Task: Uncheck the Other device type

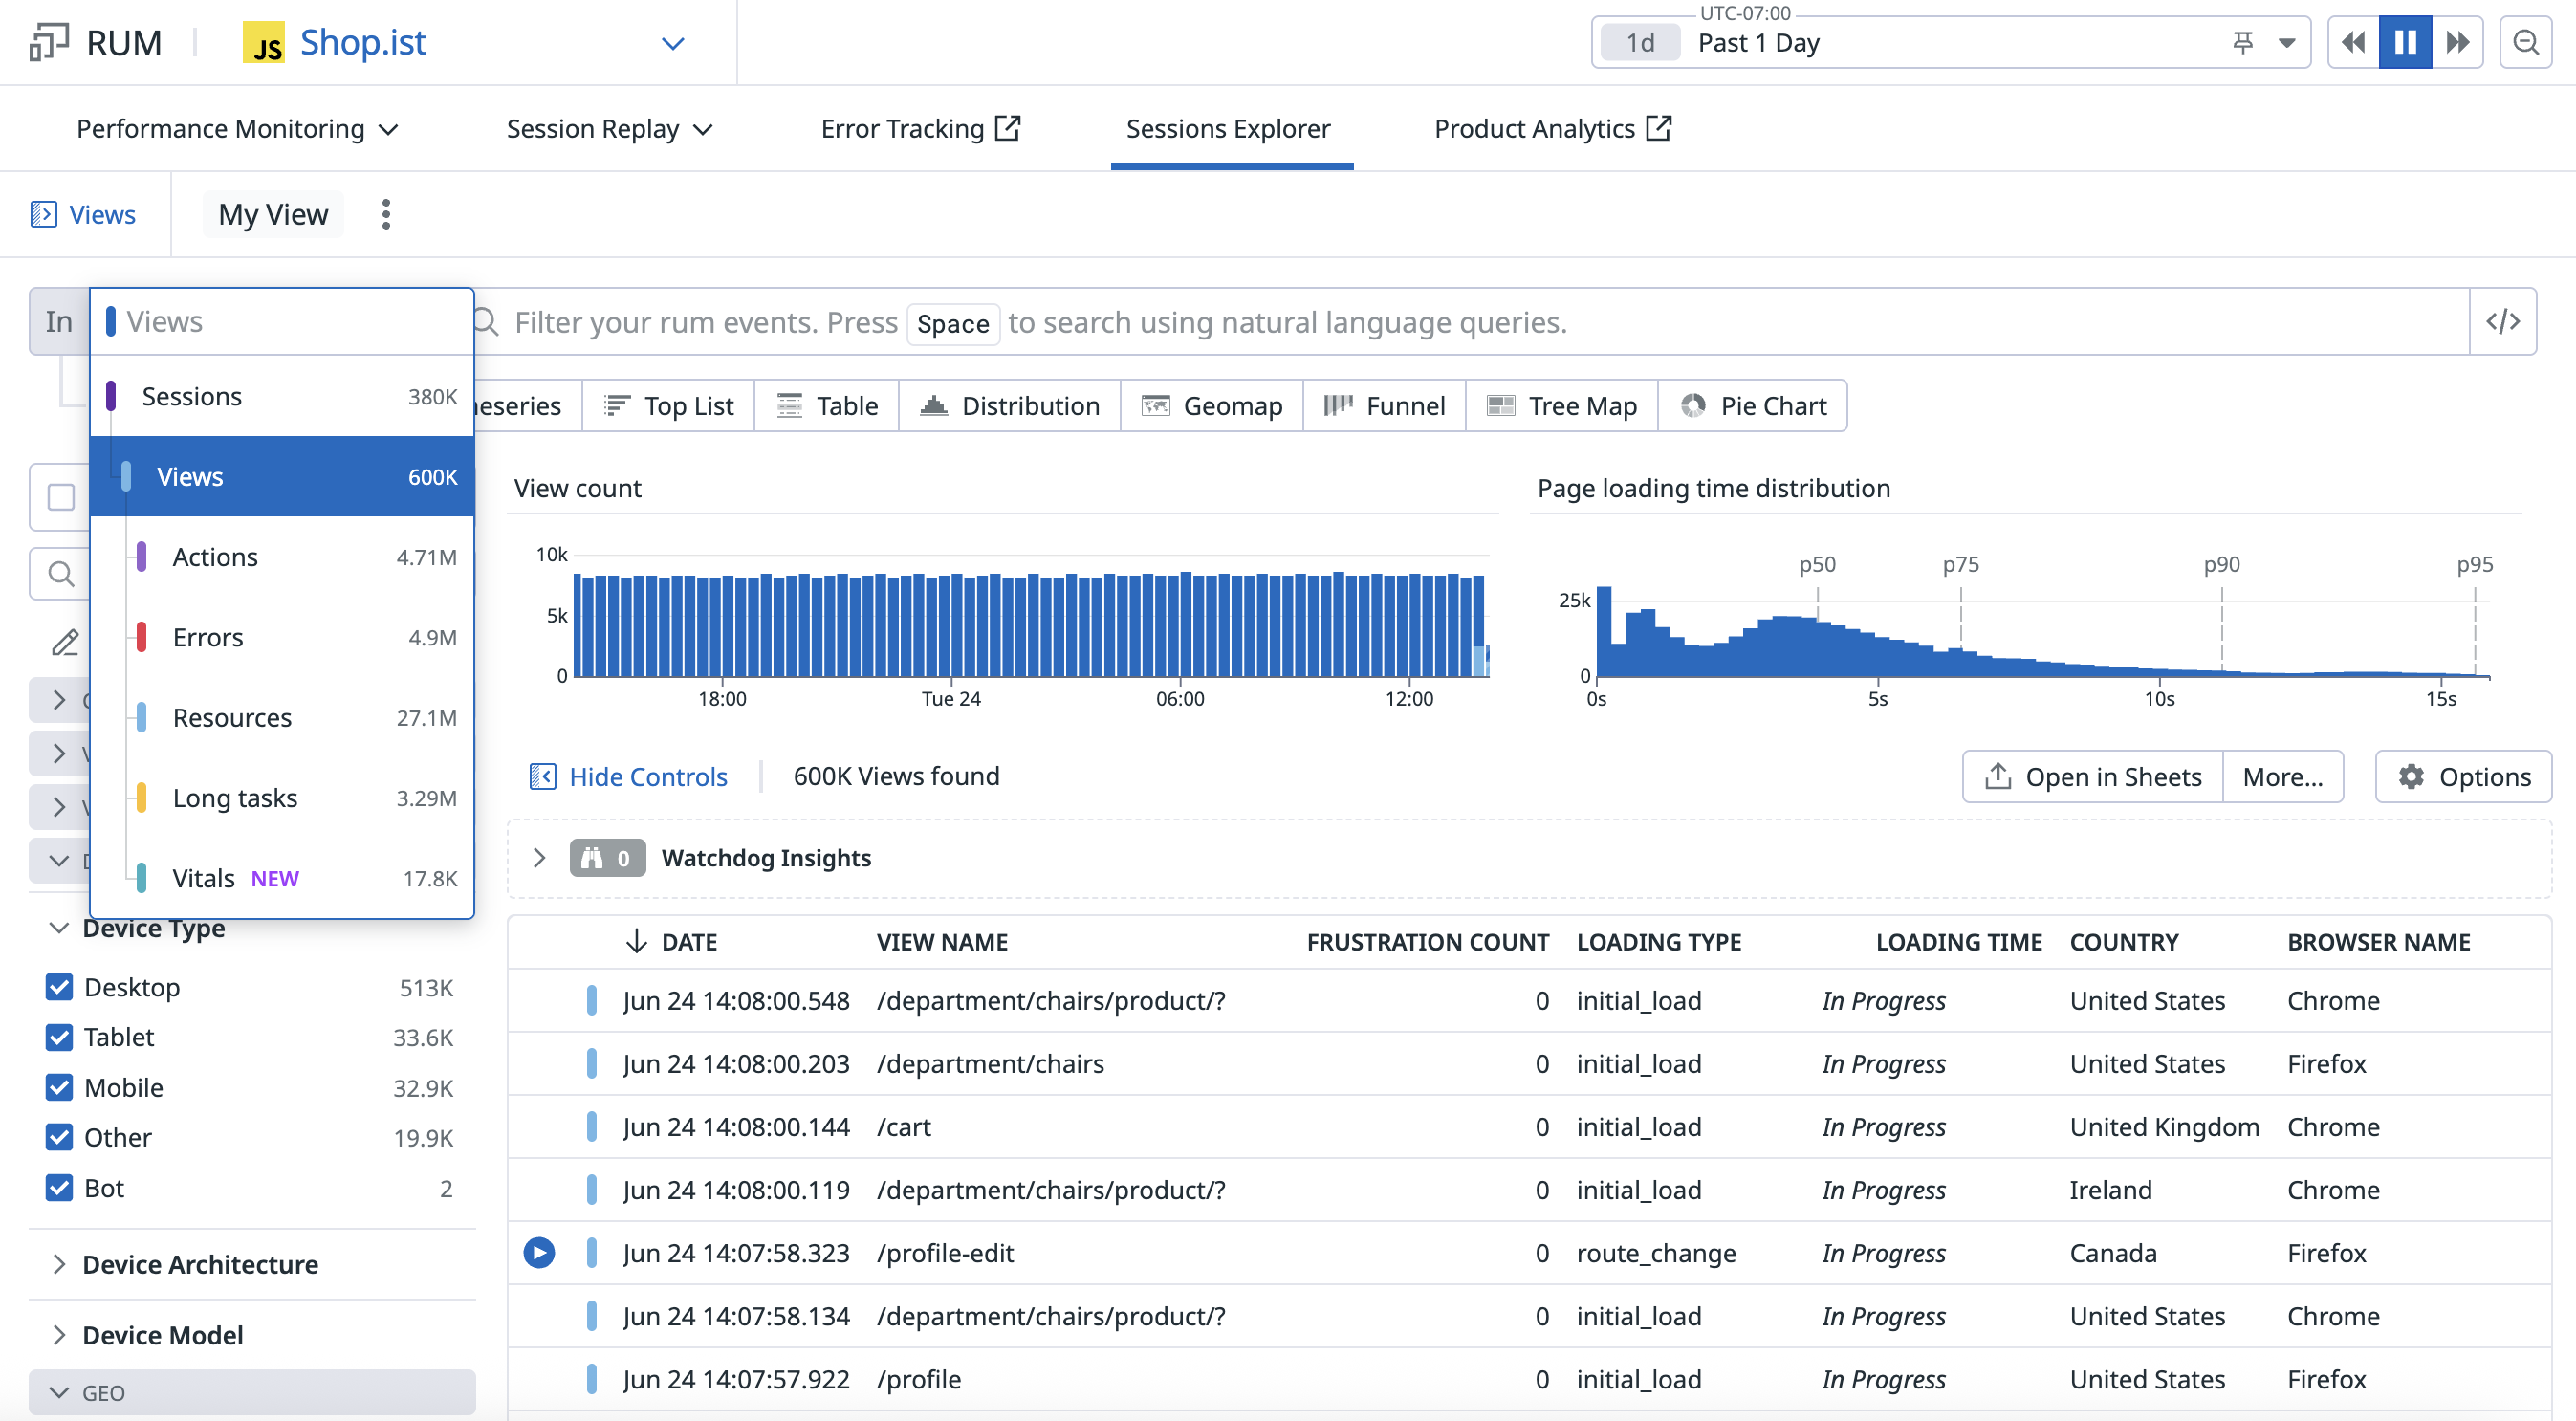Action: click(59, 1138)
